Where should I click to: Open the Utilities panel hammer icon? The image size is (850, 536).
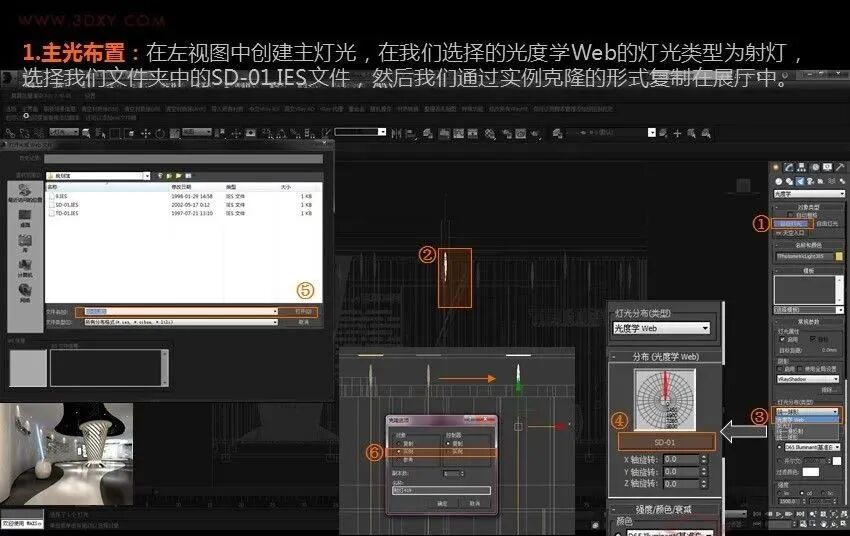(840, 167)
